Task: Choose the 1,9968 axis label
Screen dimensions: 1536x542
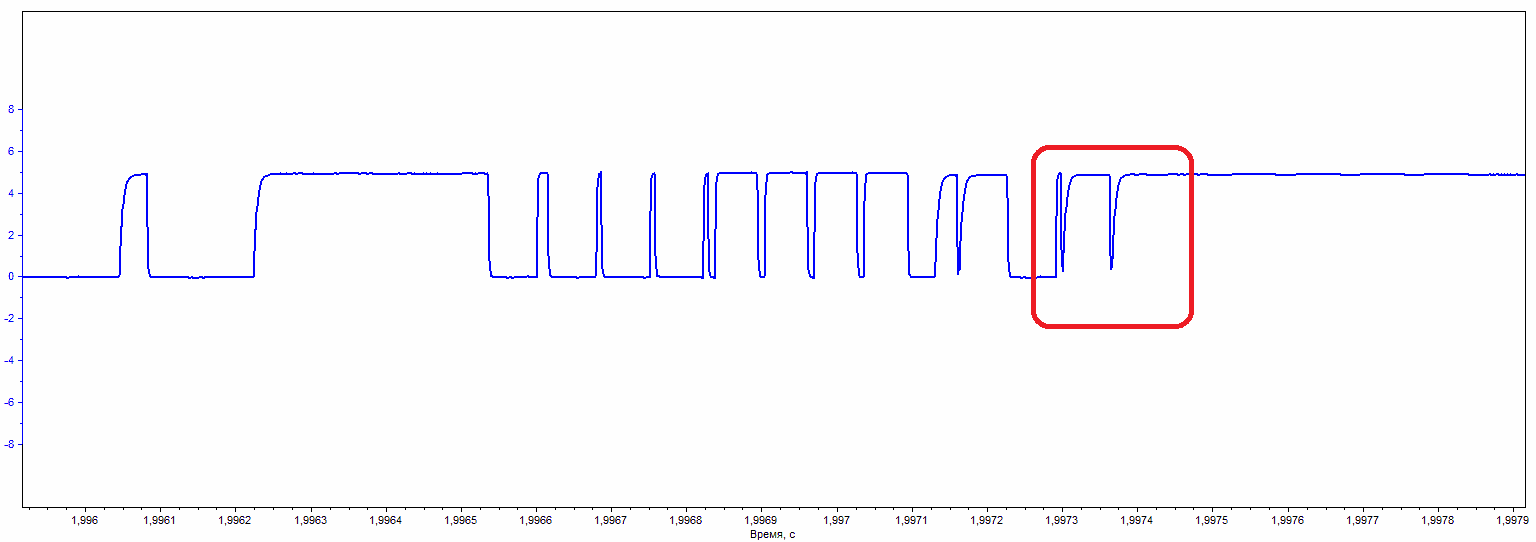Action: point(686,521)
